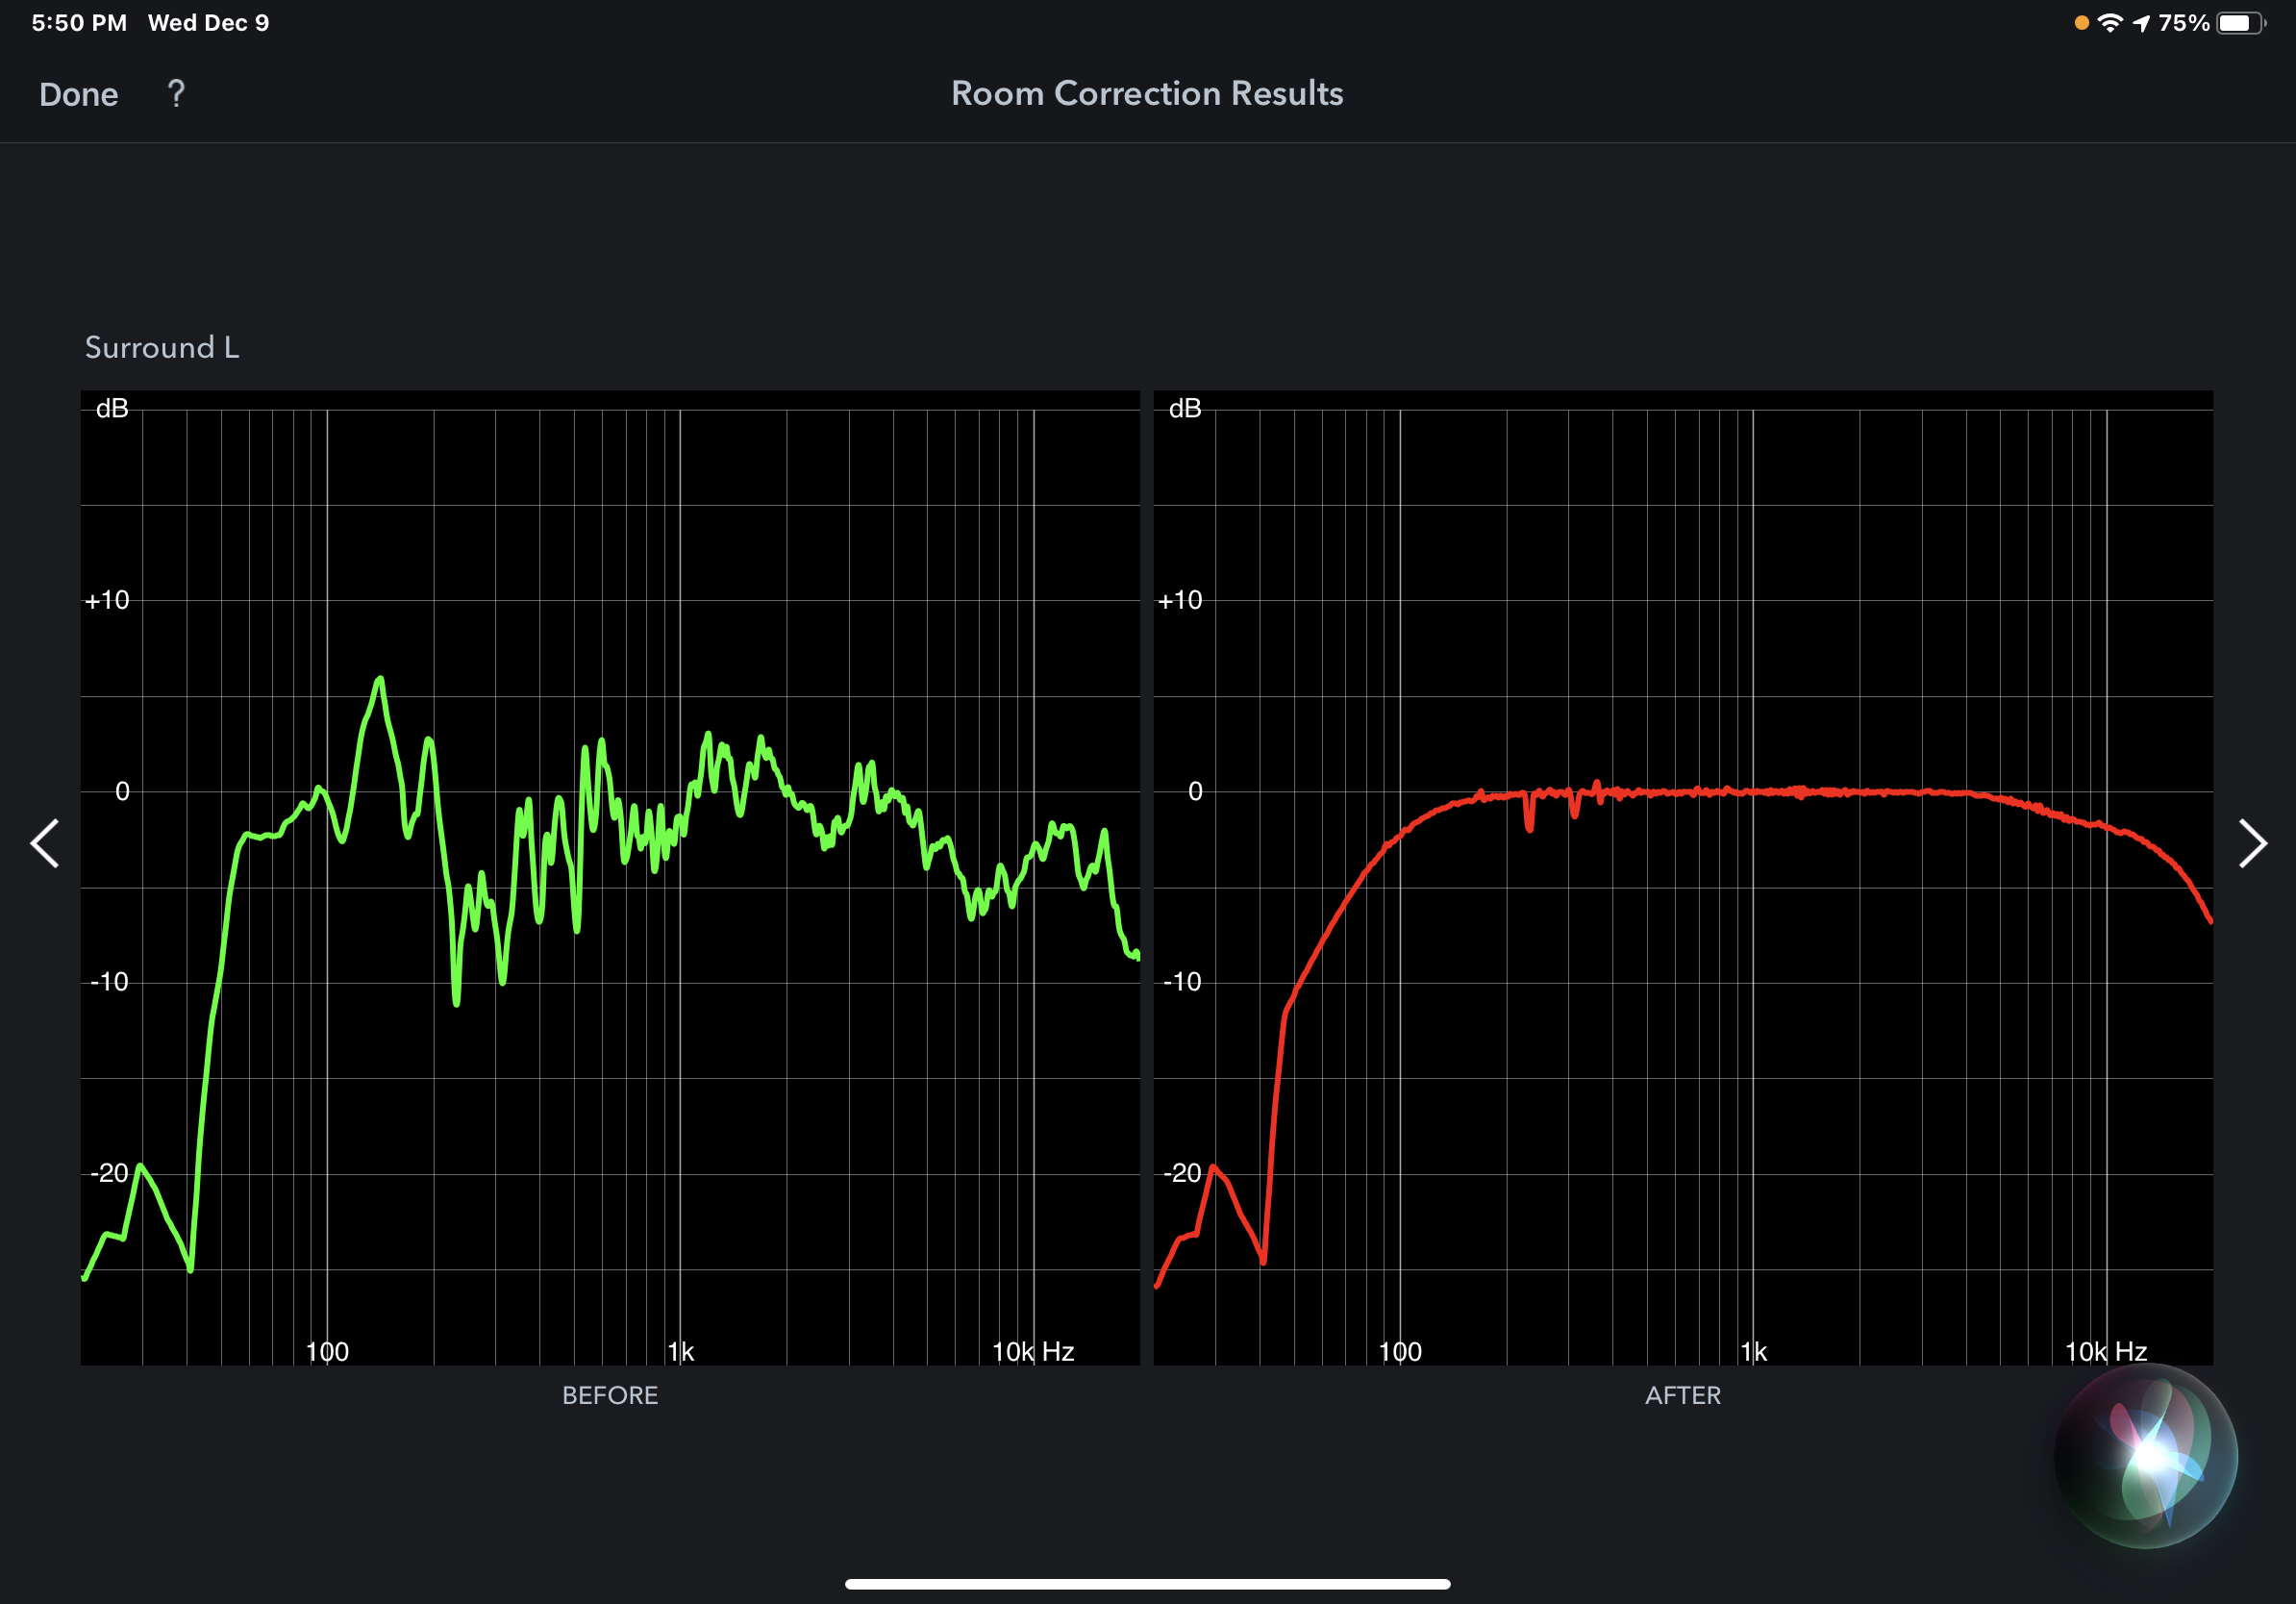Tap the Wi-Fi icon in the status bar
Screen dimensions: 2296x1604
2110,23
